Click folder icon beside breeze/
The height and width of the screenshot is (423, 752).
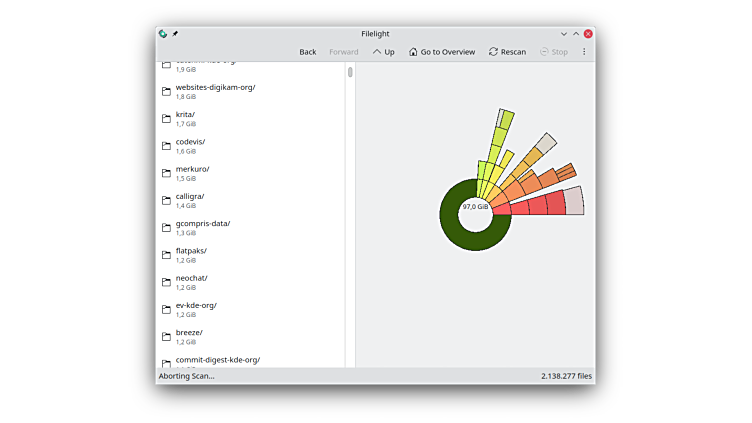pos(167,337)
